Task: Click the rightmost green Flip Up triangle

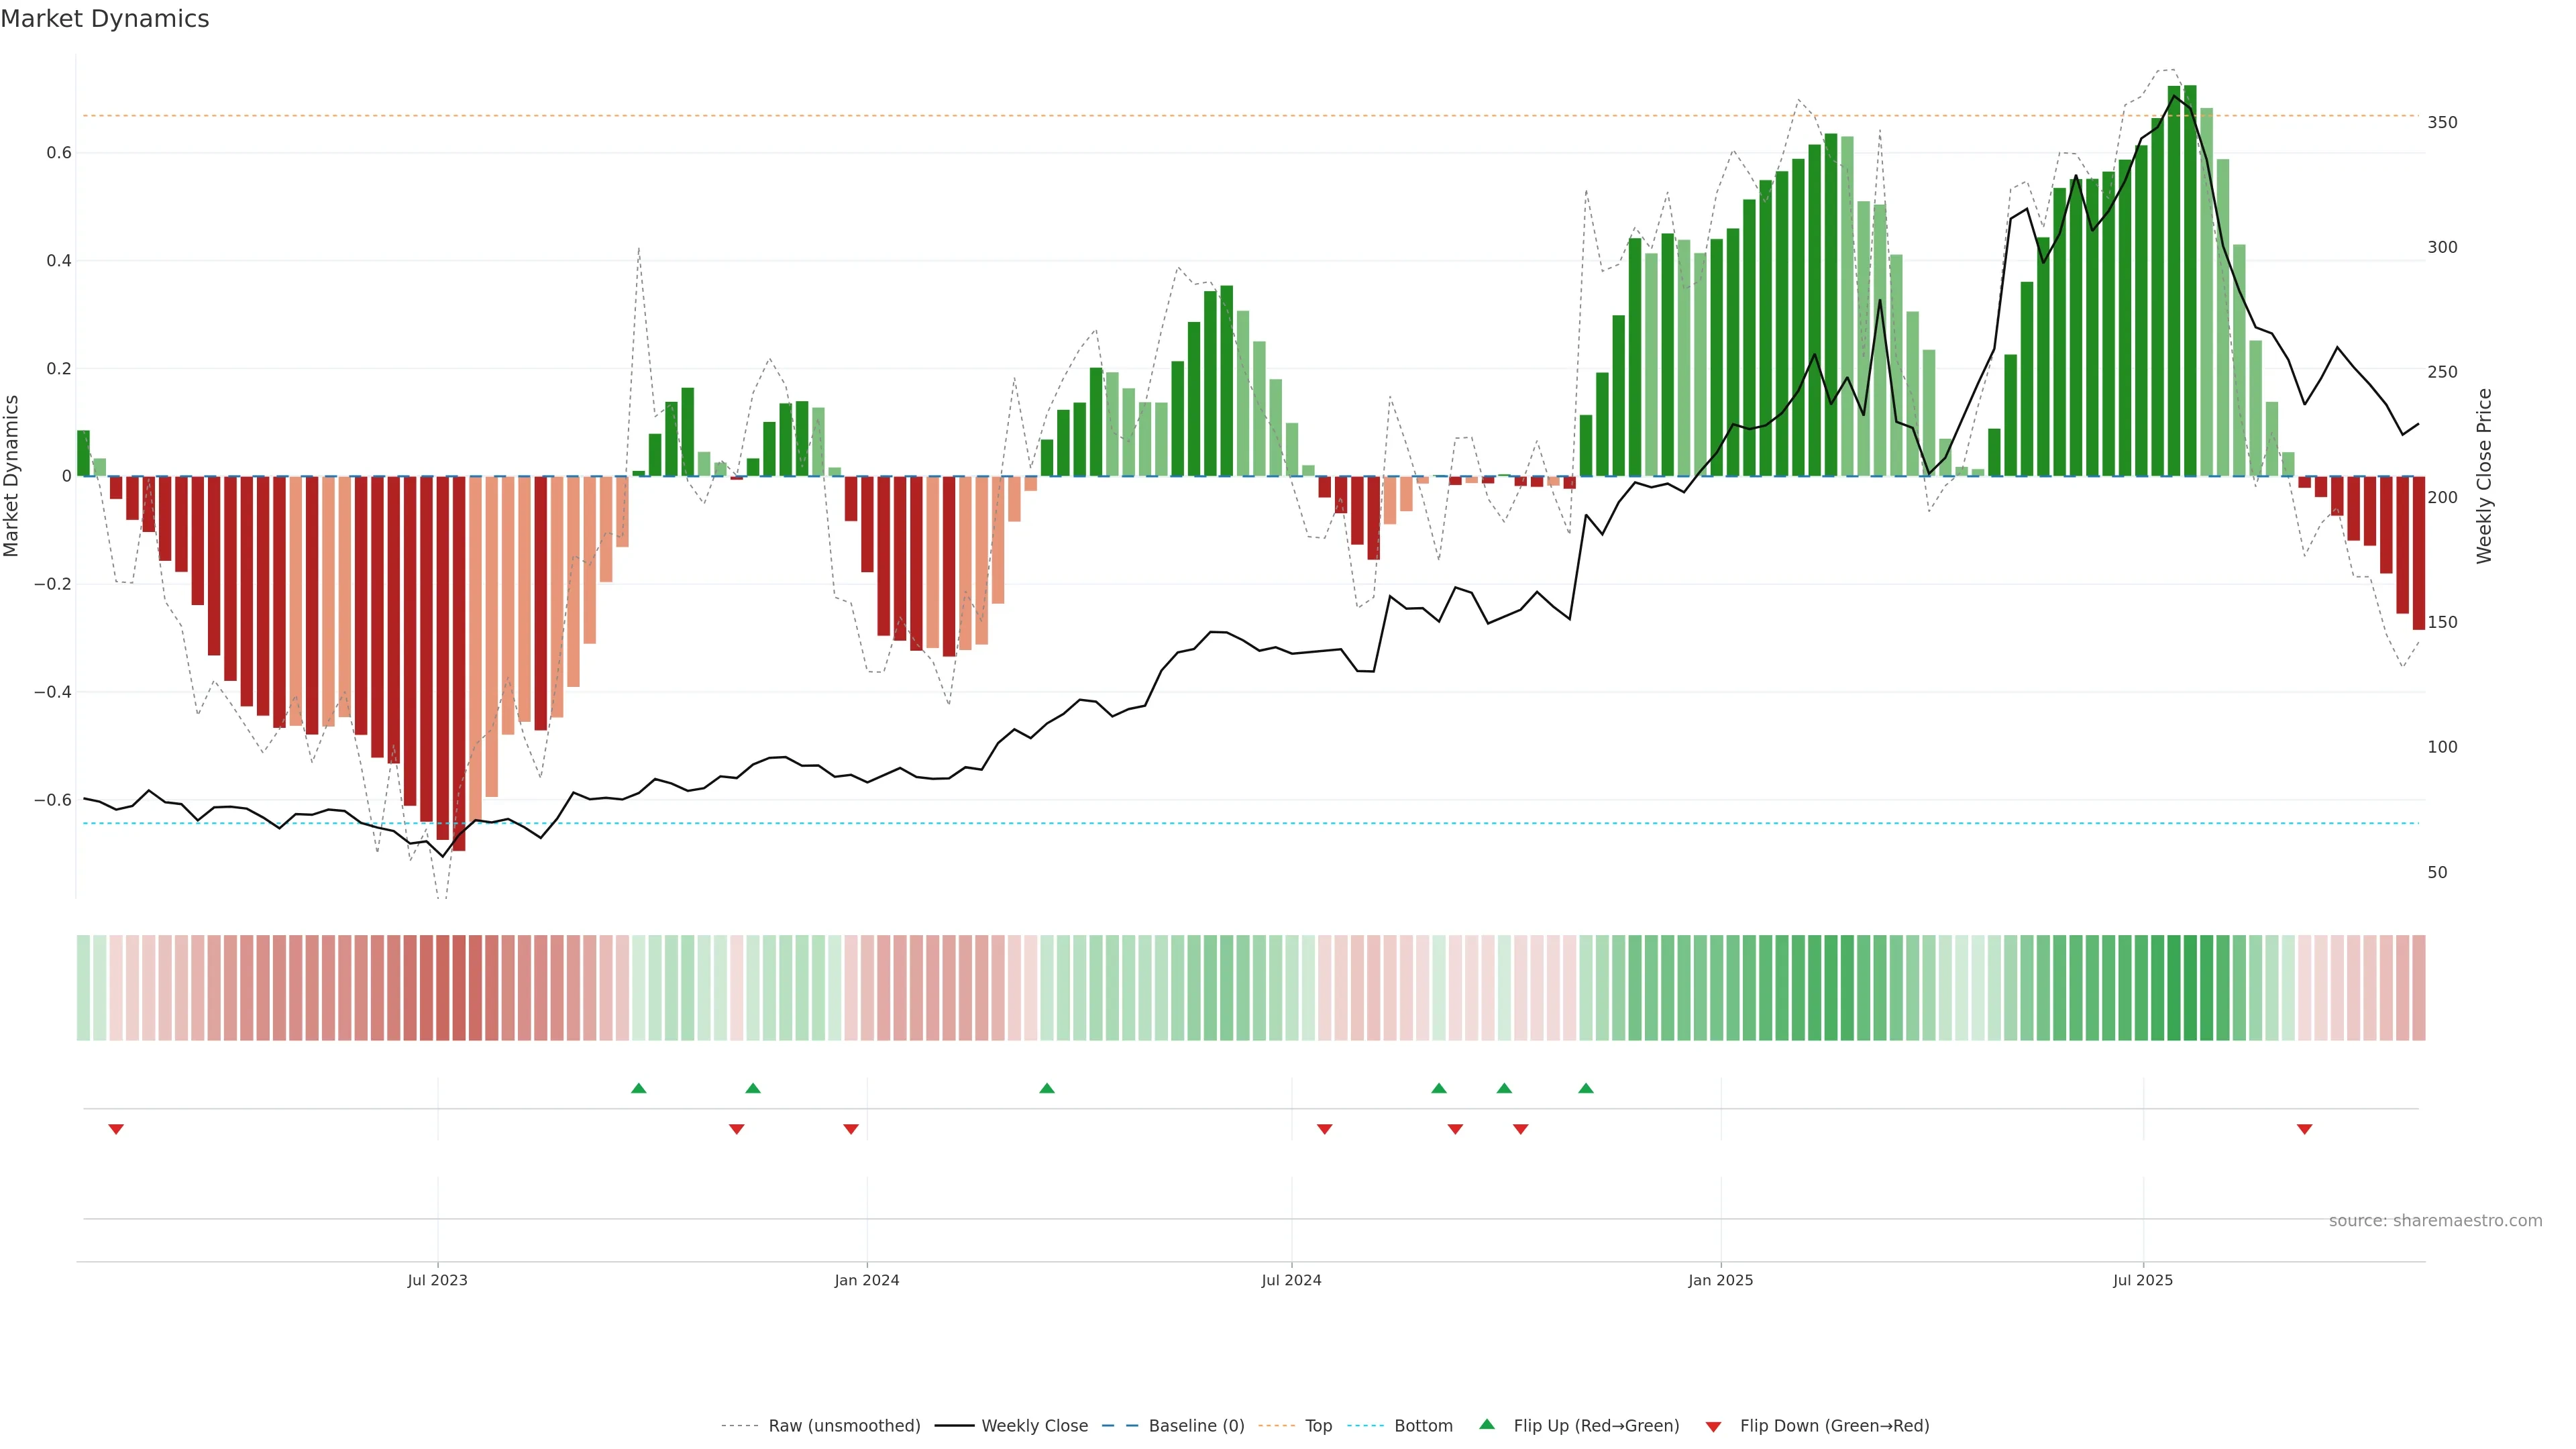Action: pos(1586,1088)
